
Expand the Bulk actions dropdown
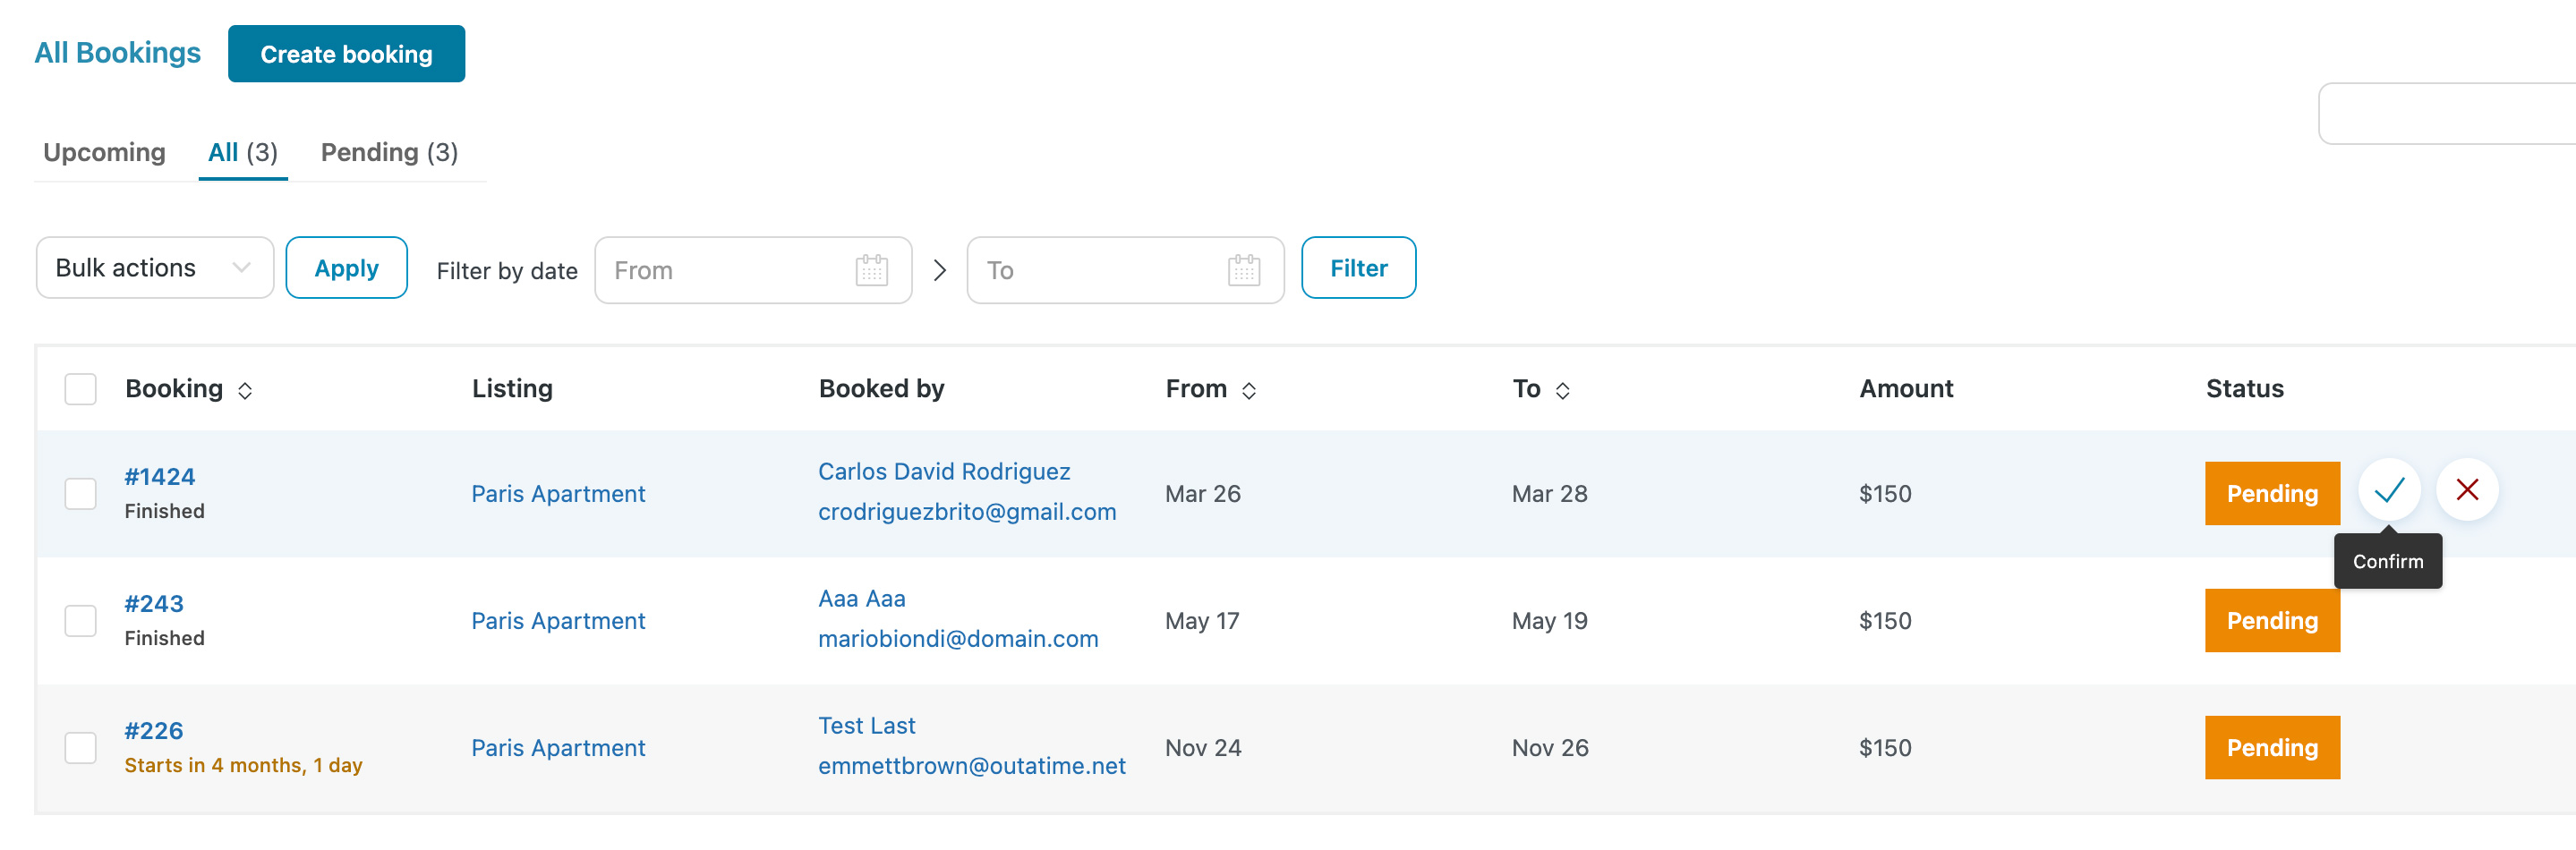(x=154, y=268)
